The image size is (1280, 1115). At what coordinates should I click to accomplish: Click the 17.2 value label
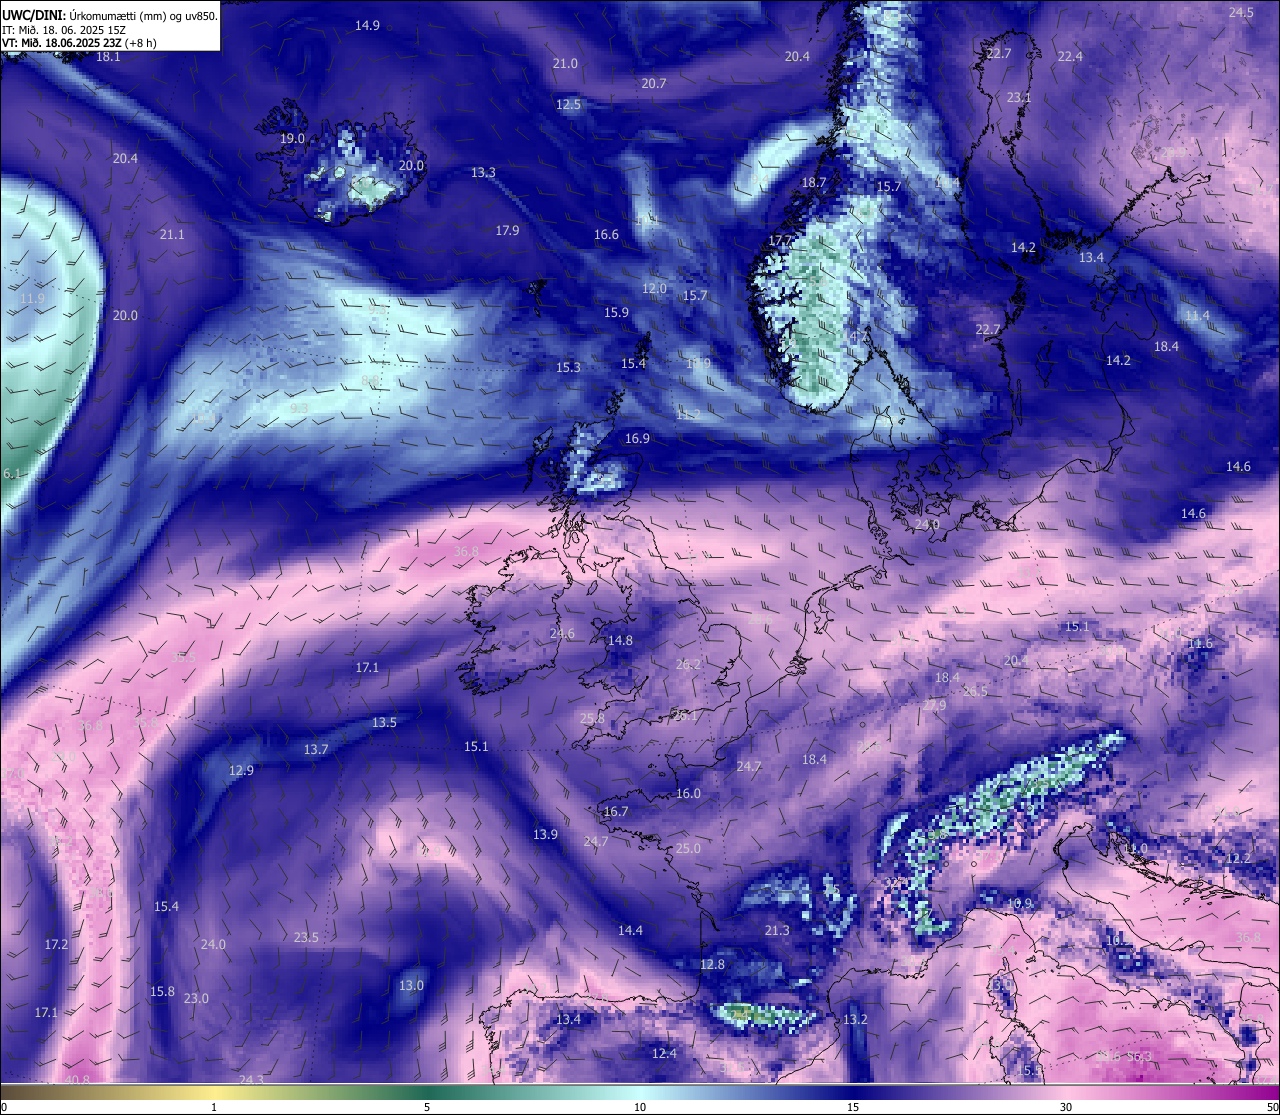tap(56, 945)
